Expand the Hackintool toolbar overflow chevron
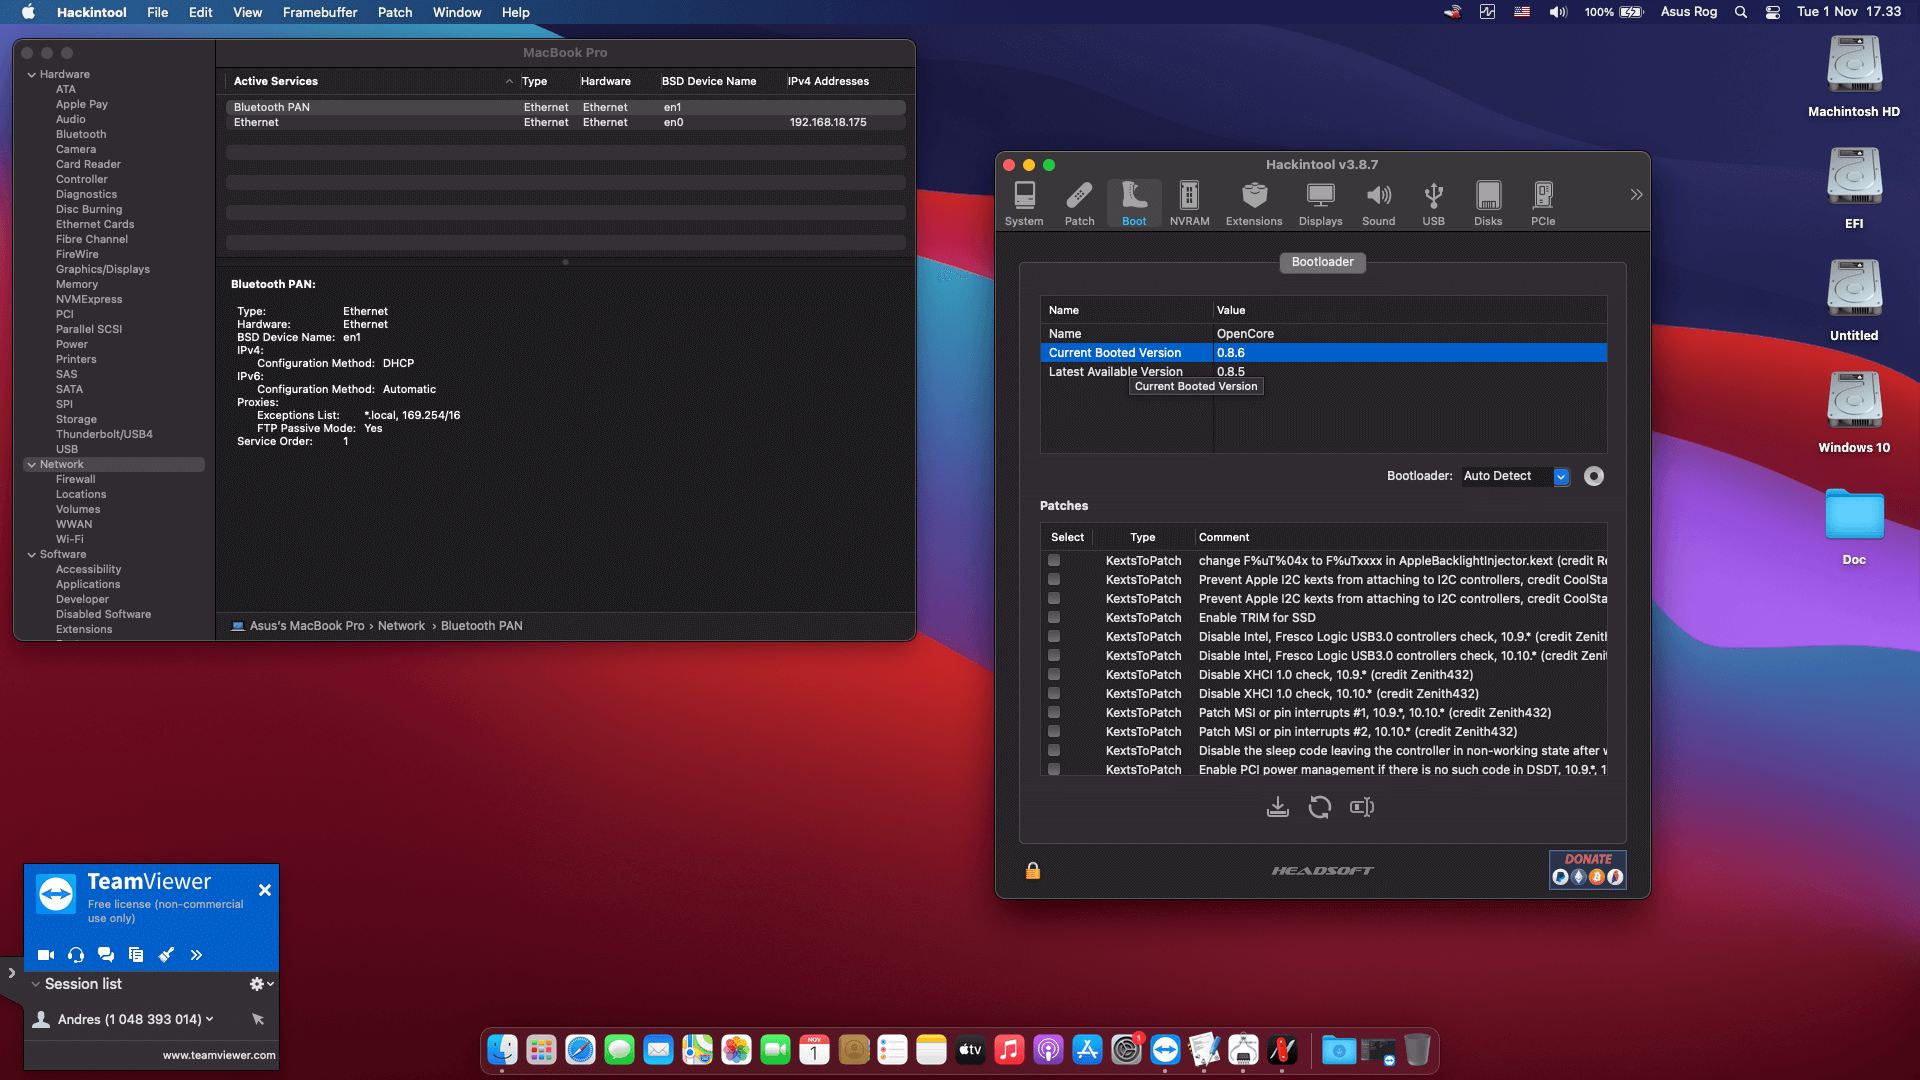This screenshot has height=1080, width=1920. coord(1636,195)
